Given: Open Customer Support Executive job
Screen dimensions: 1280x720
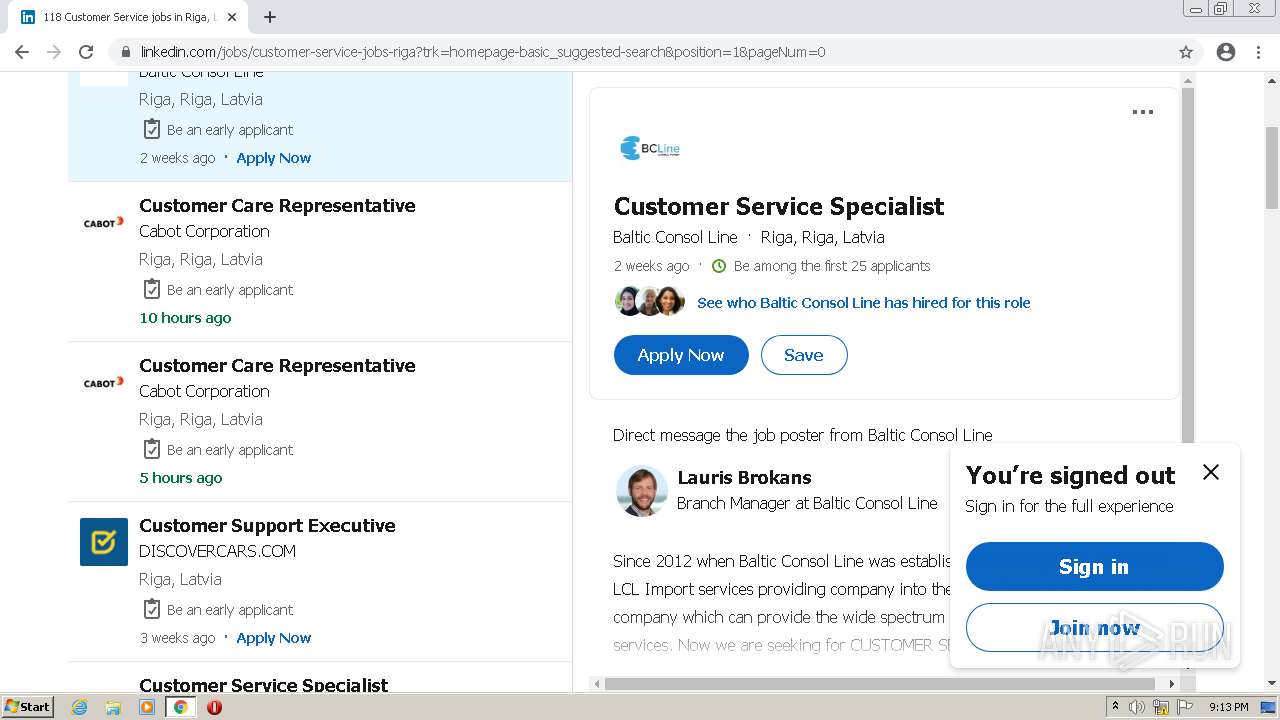Looking at the screenshot, I should click(x=267, y=525).
